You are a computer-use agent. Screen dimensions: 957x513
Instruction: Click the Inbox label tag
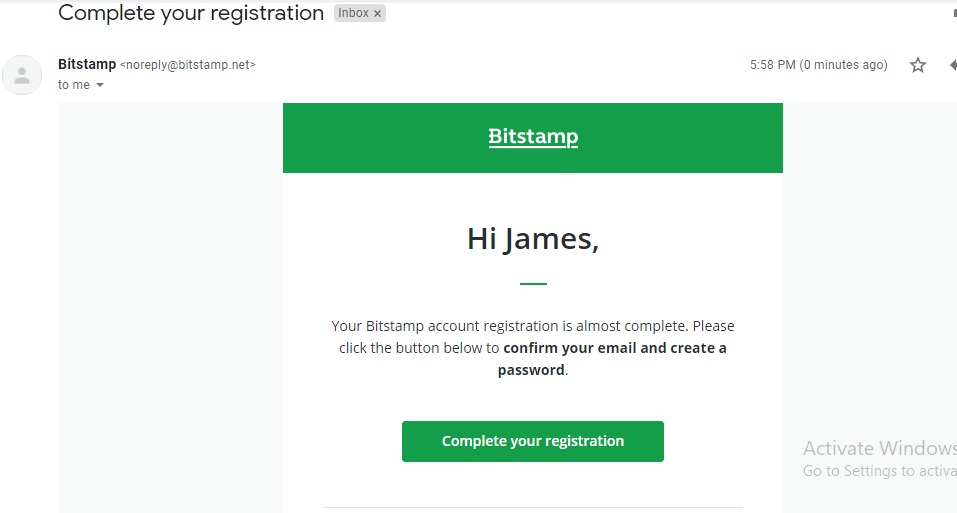point(352,14)
